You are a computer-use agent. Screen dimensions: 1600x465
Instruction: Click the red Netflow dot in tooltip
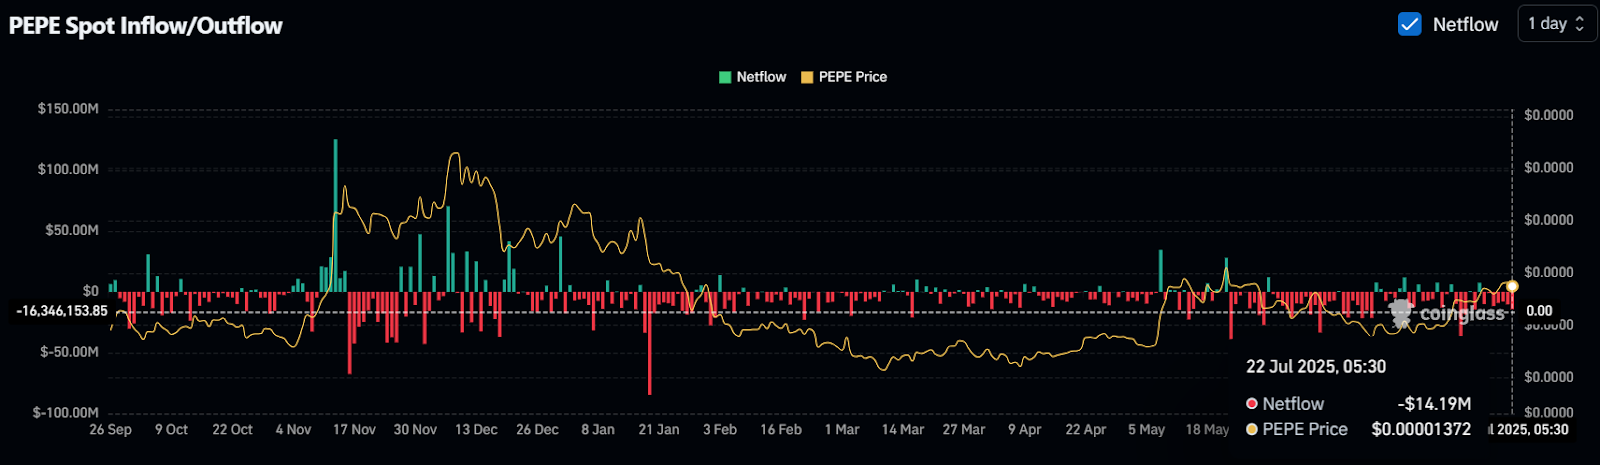click(1251, 404)
